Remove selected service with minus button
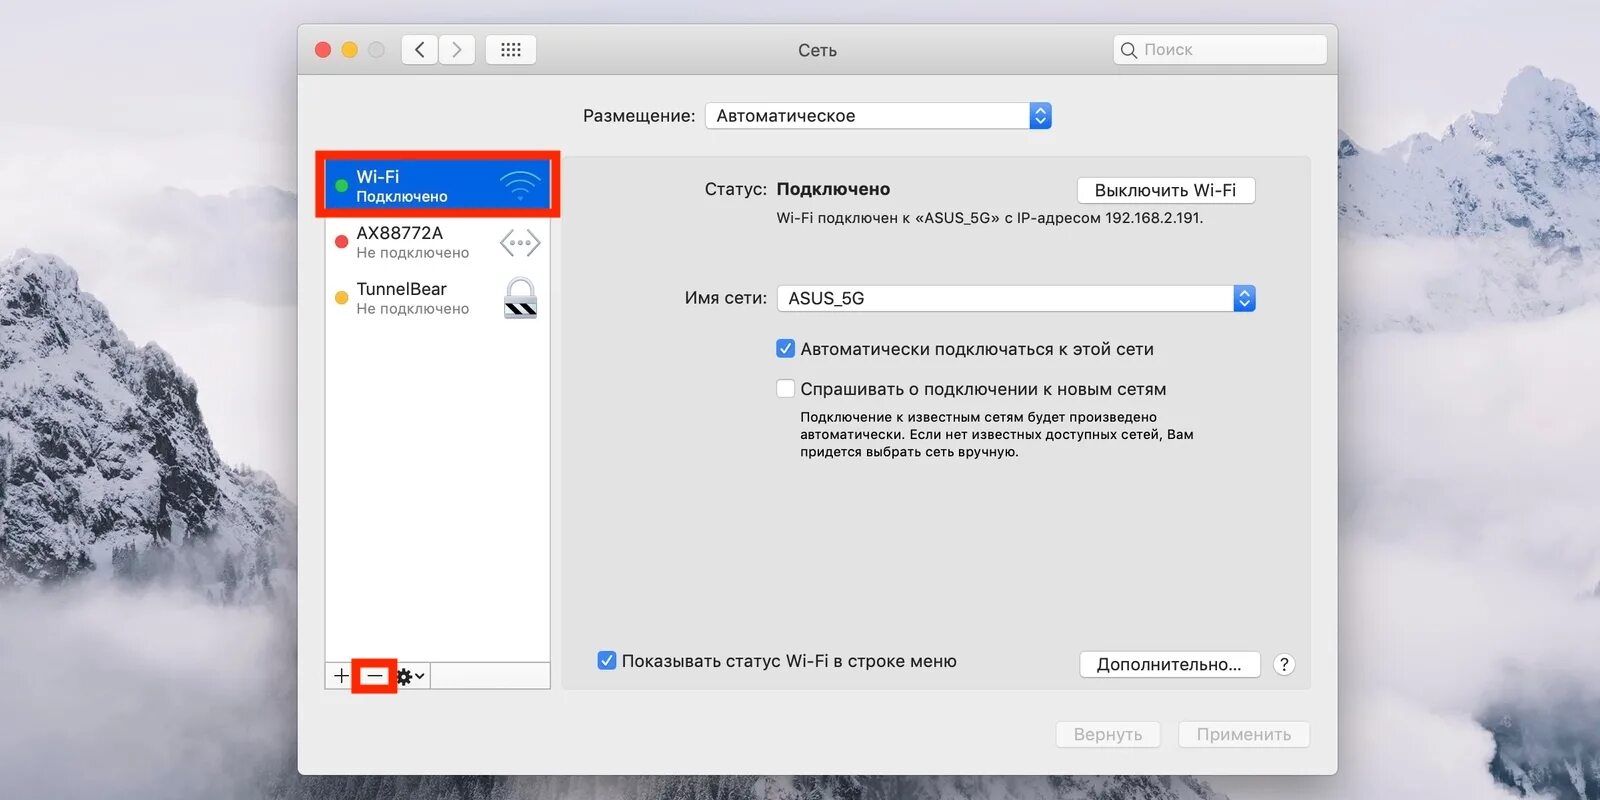The height and width of the screenshot is (800, 1600). point(374,676)
